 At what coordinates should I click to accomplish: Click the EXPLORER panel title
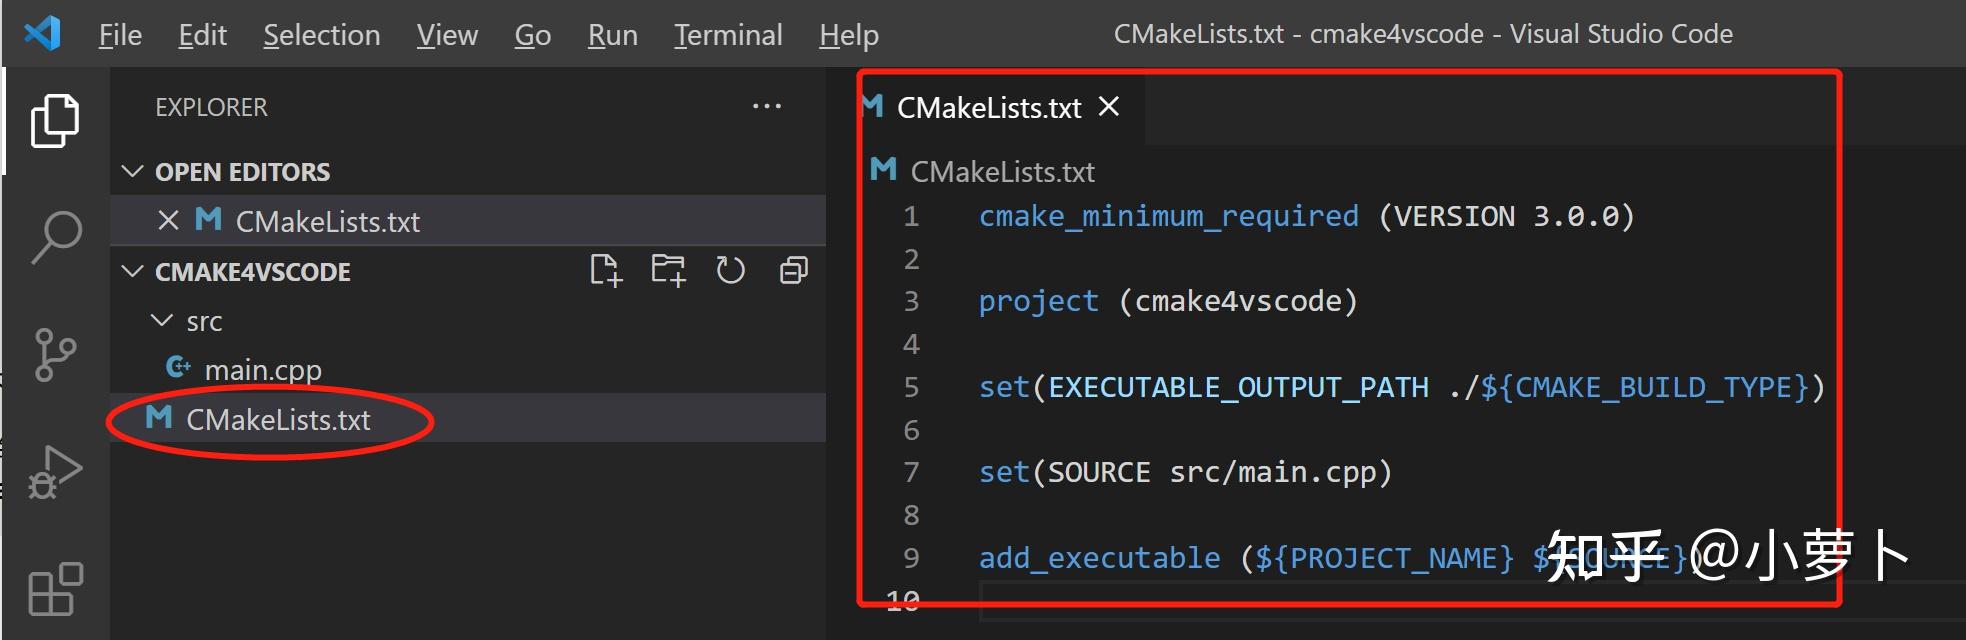[211, 107]
